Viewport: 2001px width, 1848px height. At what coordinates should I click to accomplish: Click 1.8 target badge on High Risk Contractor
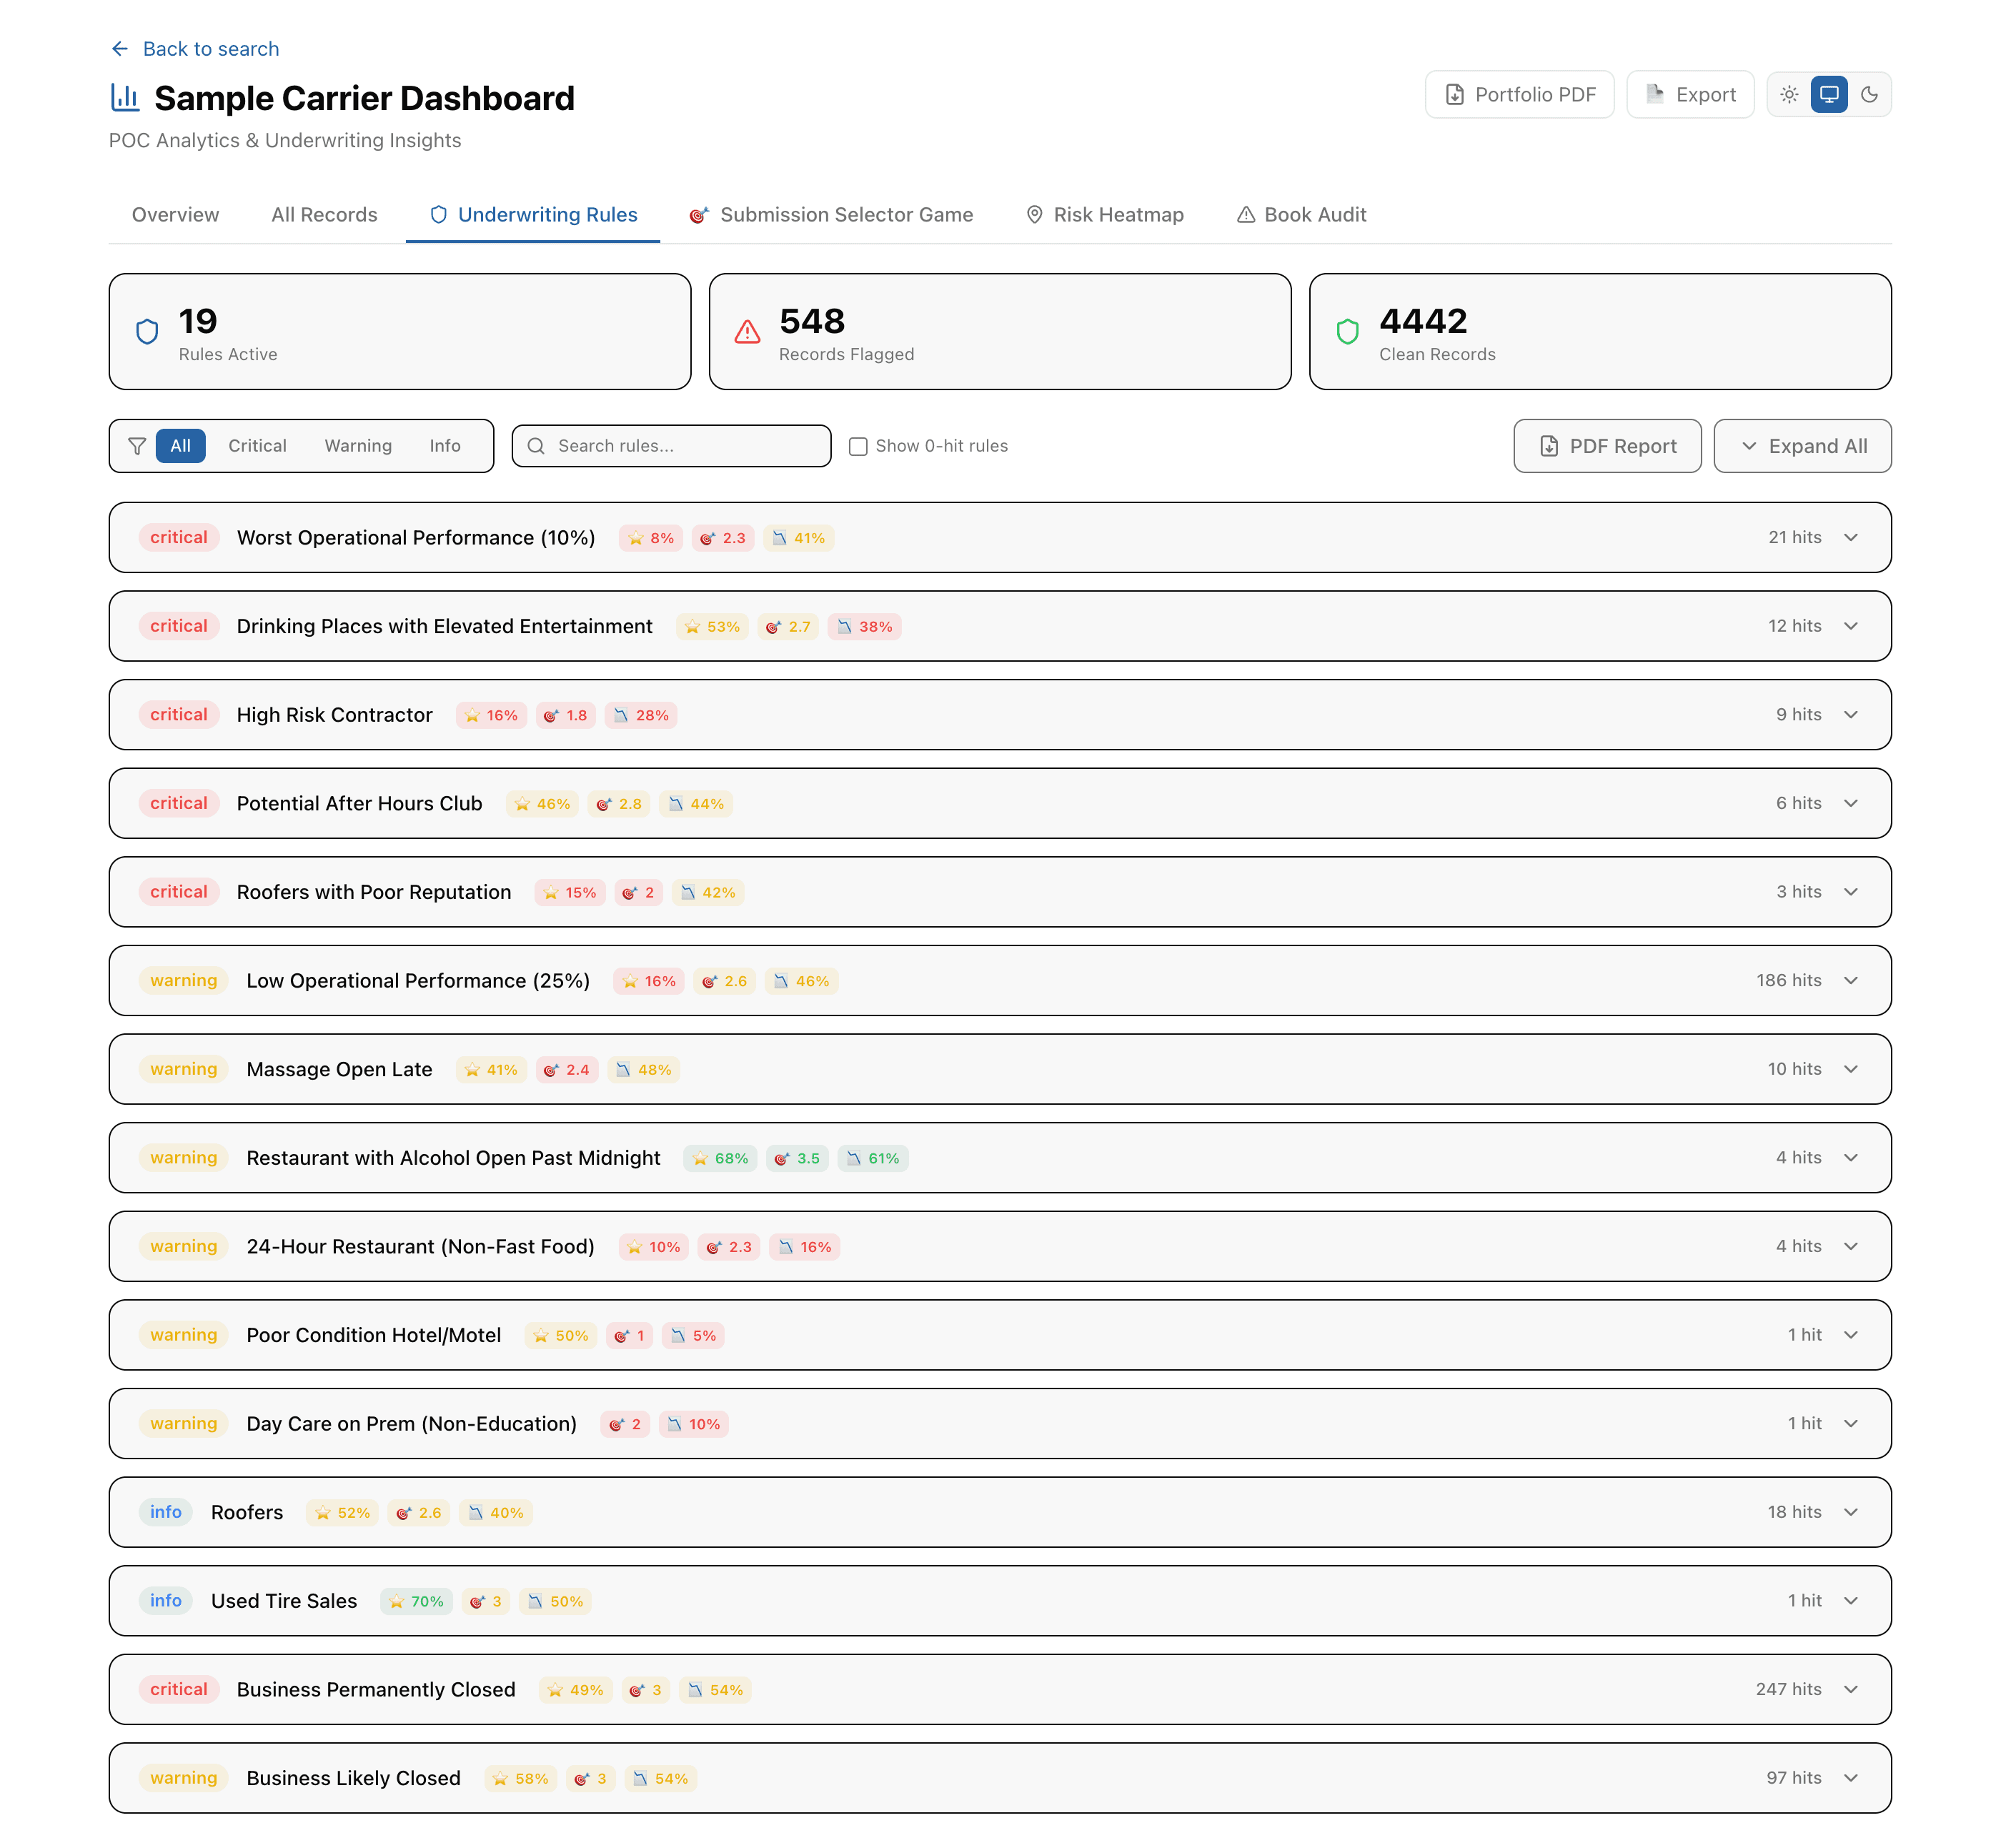pos(566,716)
